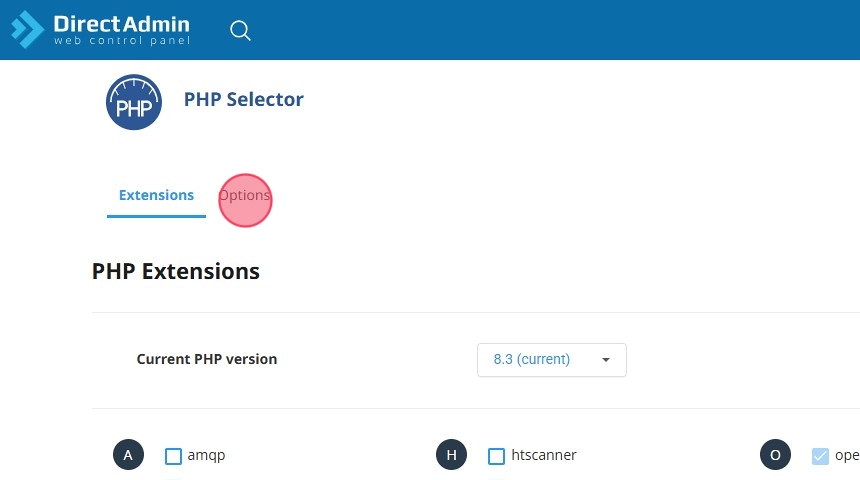Image resolution: width=860 pixels, height=480 pixels.
Task: Click the letter O group badge
Action: [x=775, y=455]
